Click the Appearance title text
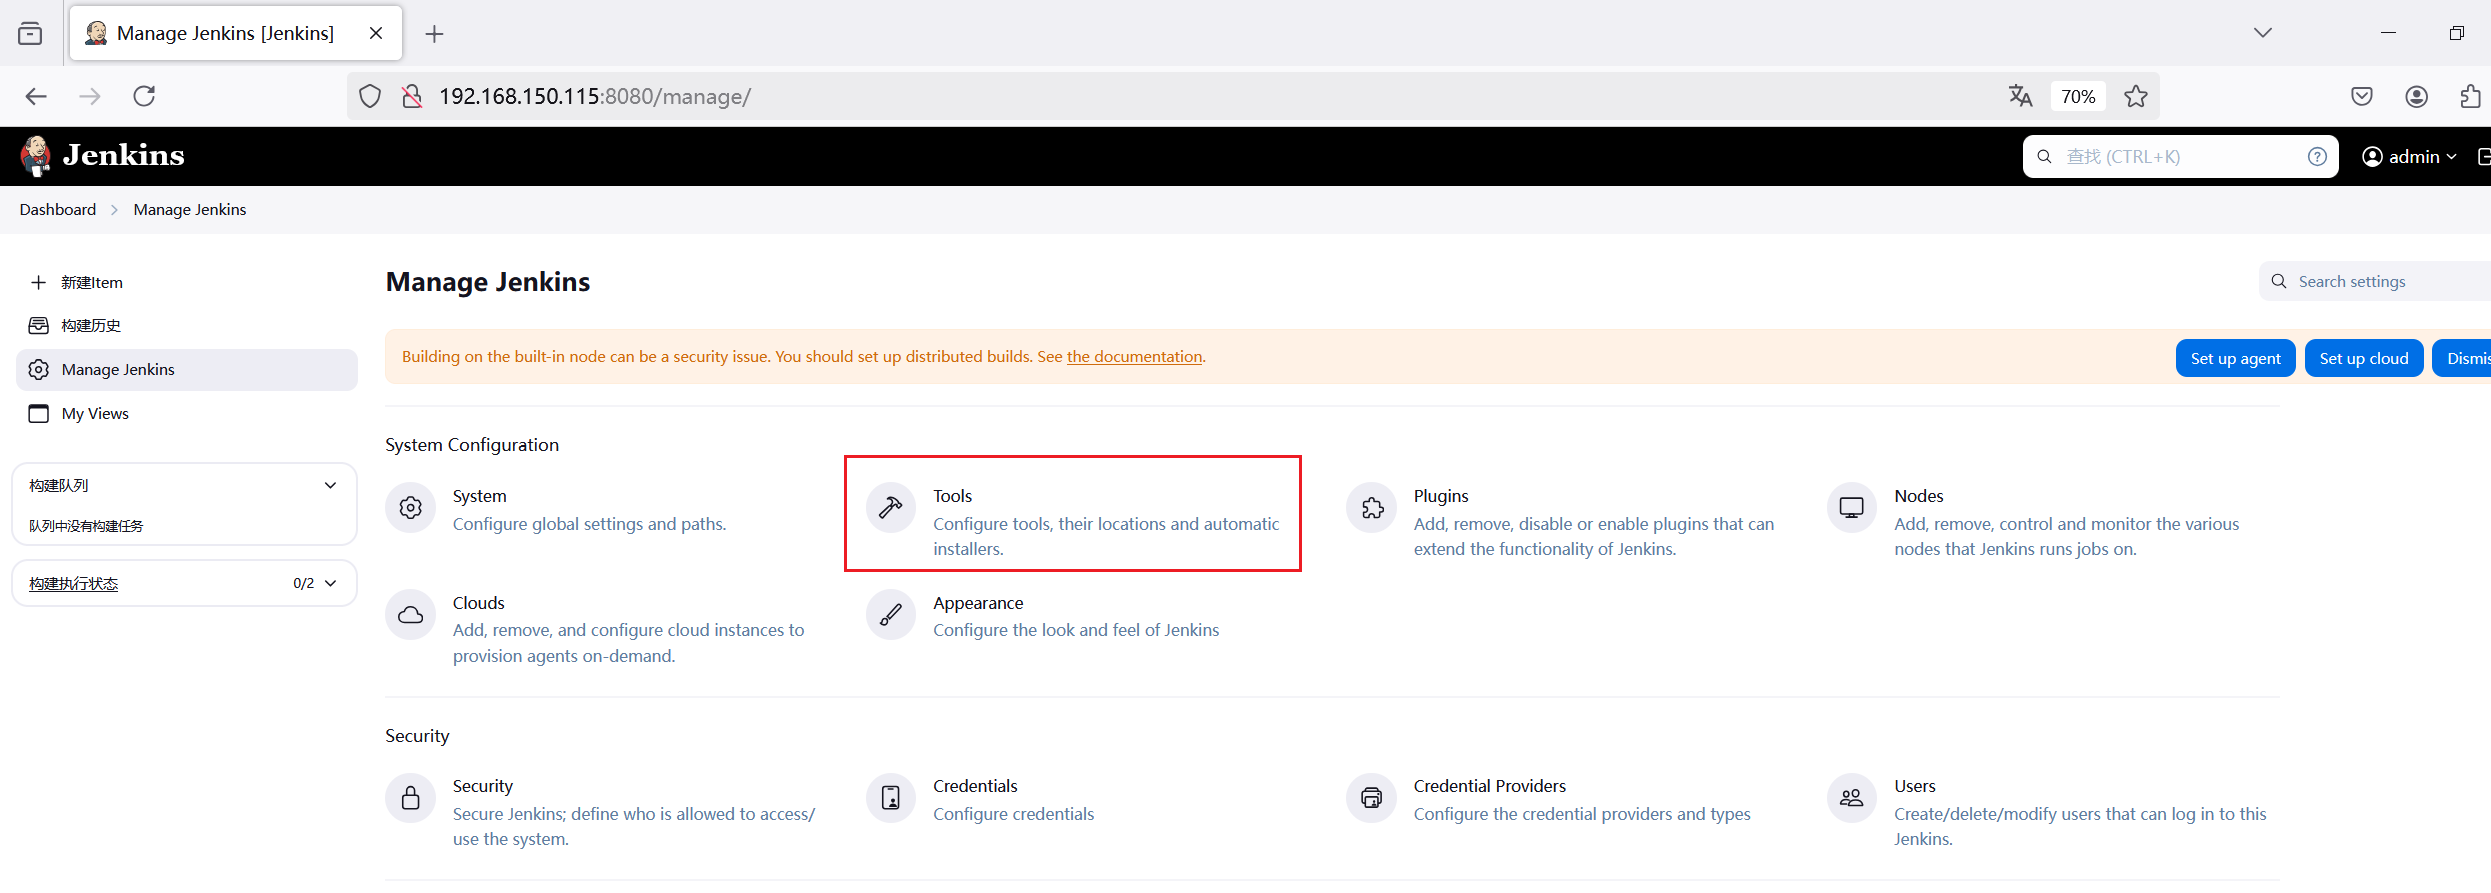The image size is (2491, 893). [x=978, y=603]
